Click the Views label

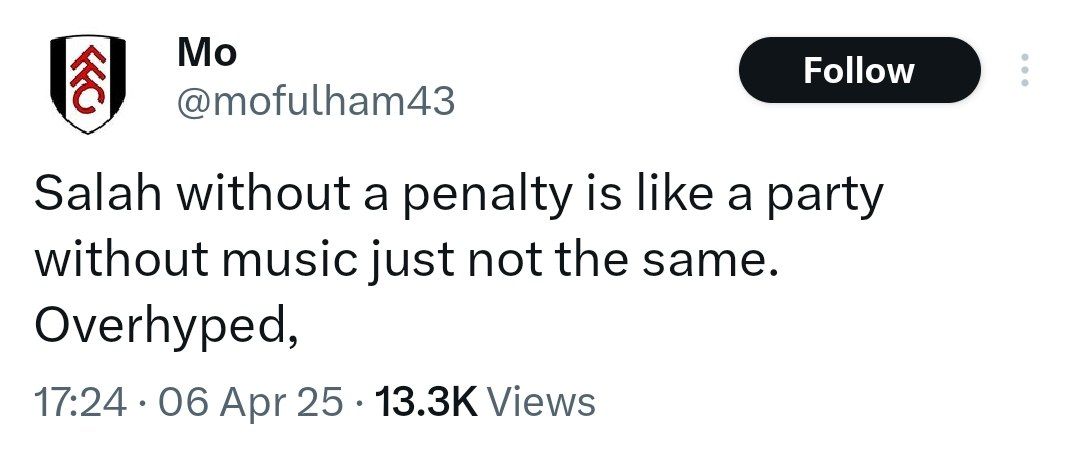click(541, 401)
